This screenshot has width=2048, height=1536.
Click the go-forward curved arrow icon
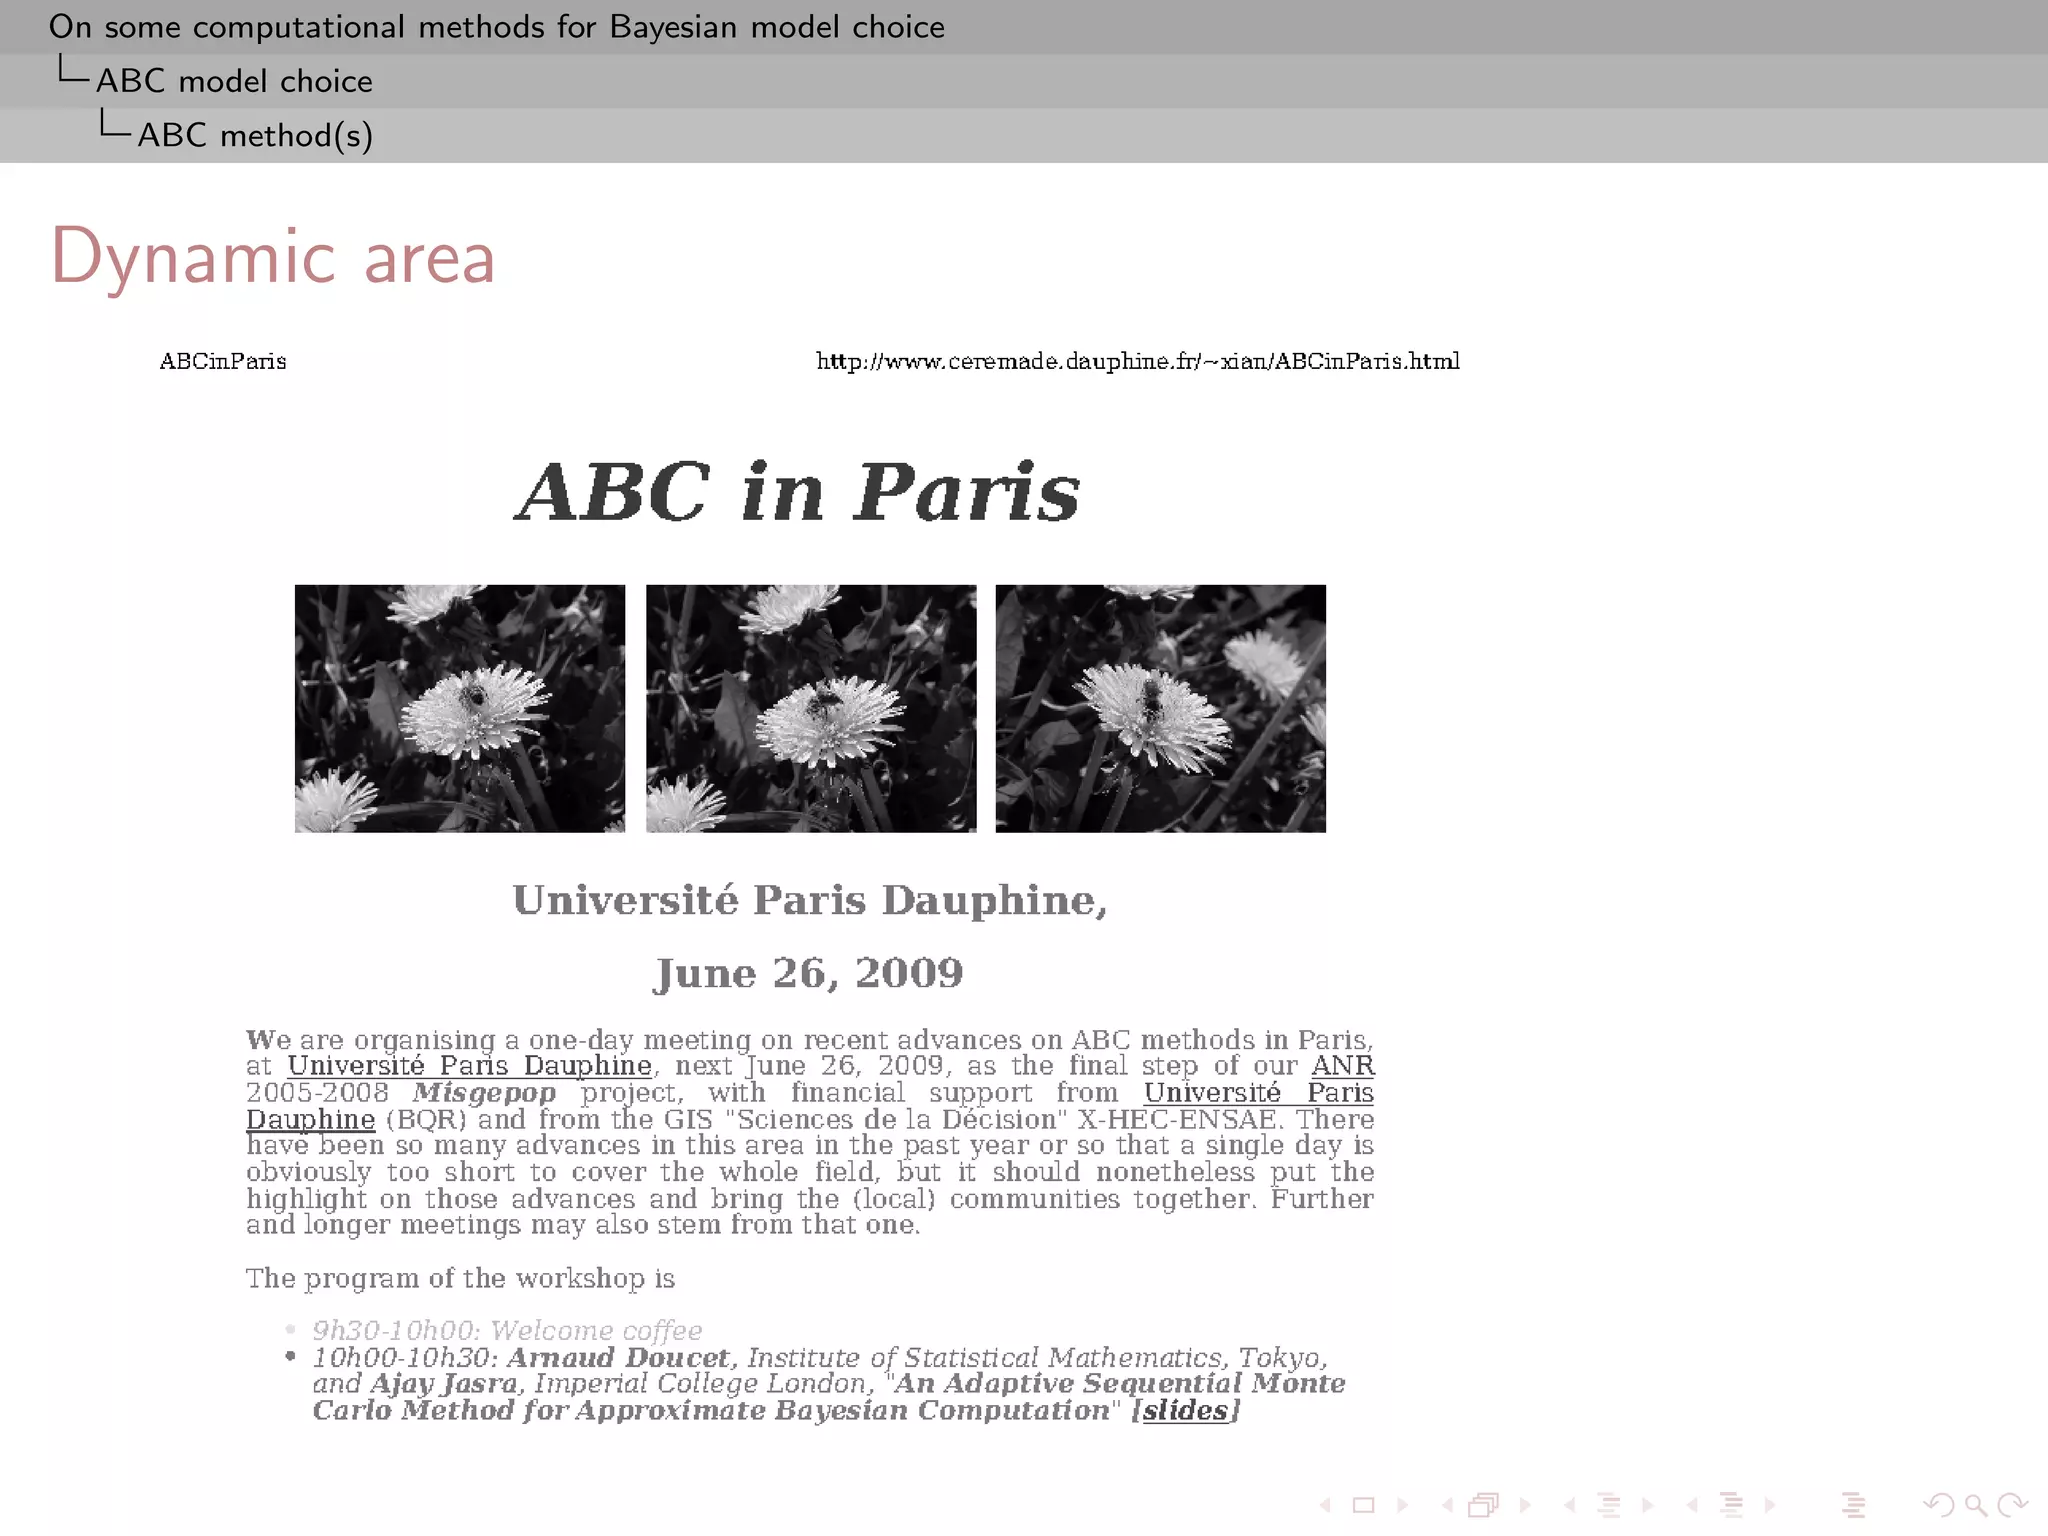(2012, 1505)
